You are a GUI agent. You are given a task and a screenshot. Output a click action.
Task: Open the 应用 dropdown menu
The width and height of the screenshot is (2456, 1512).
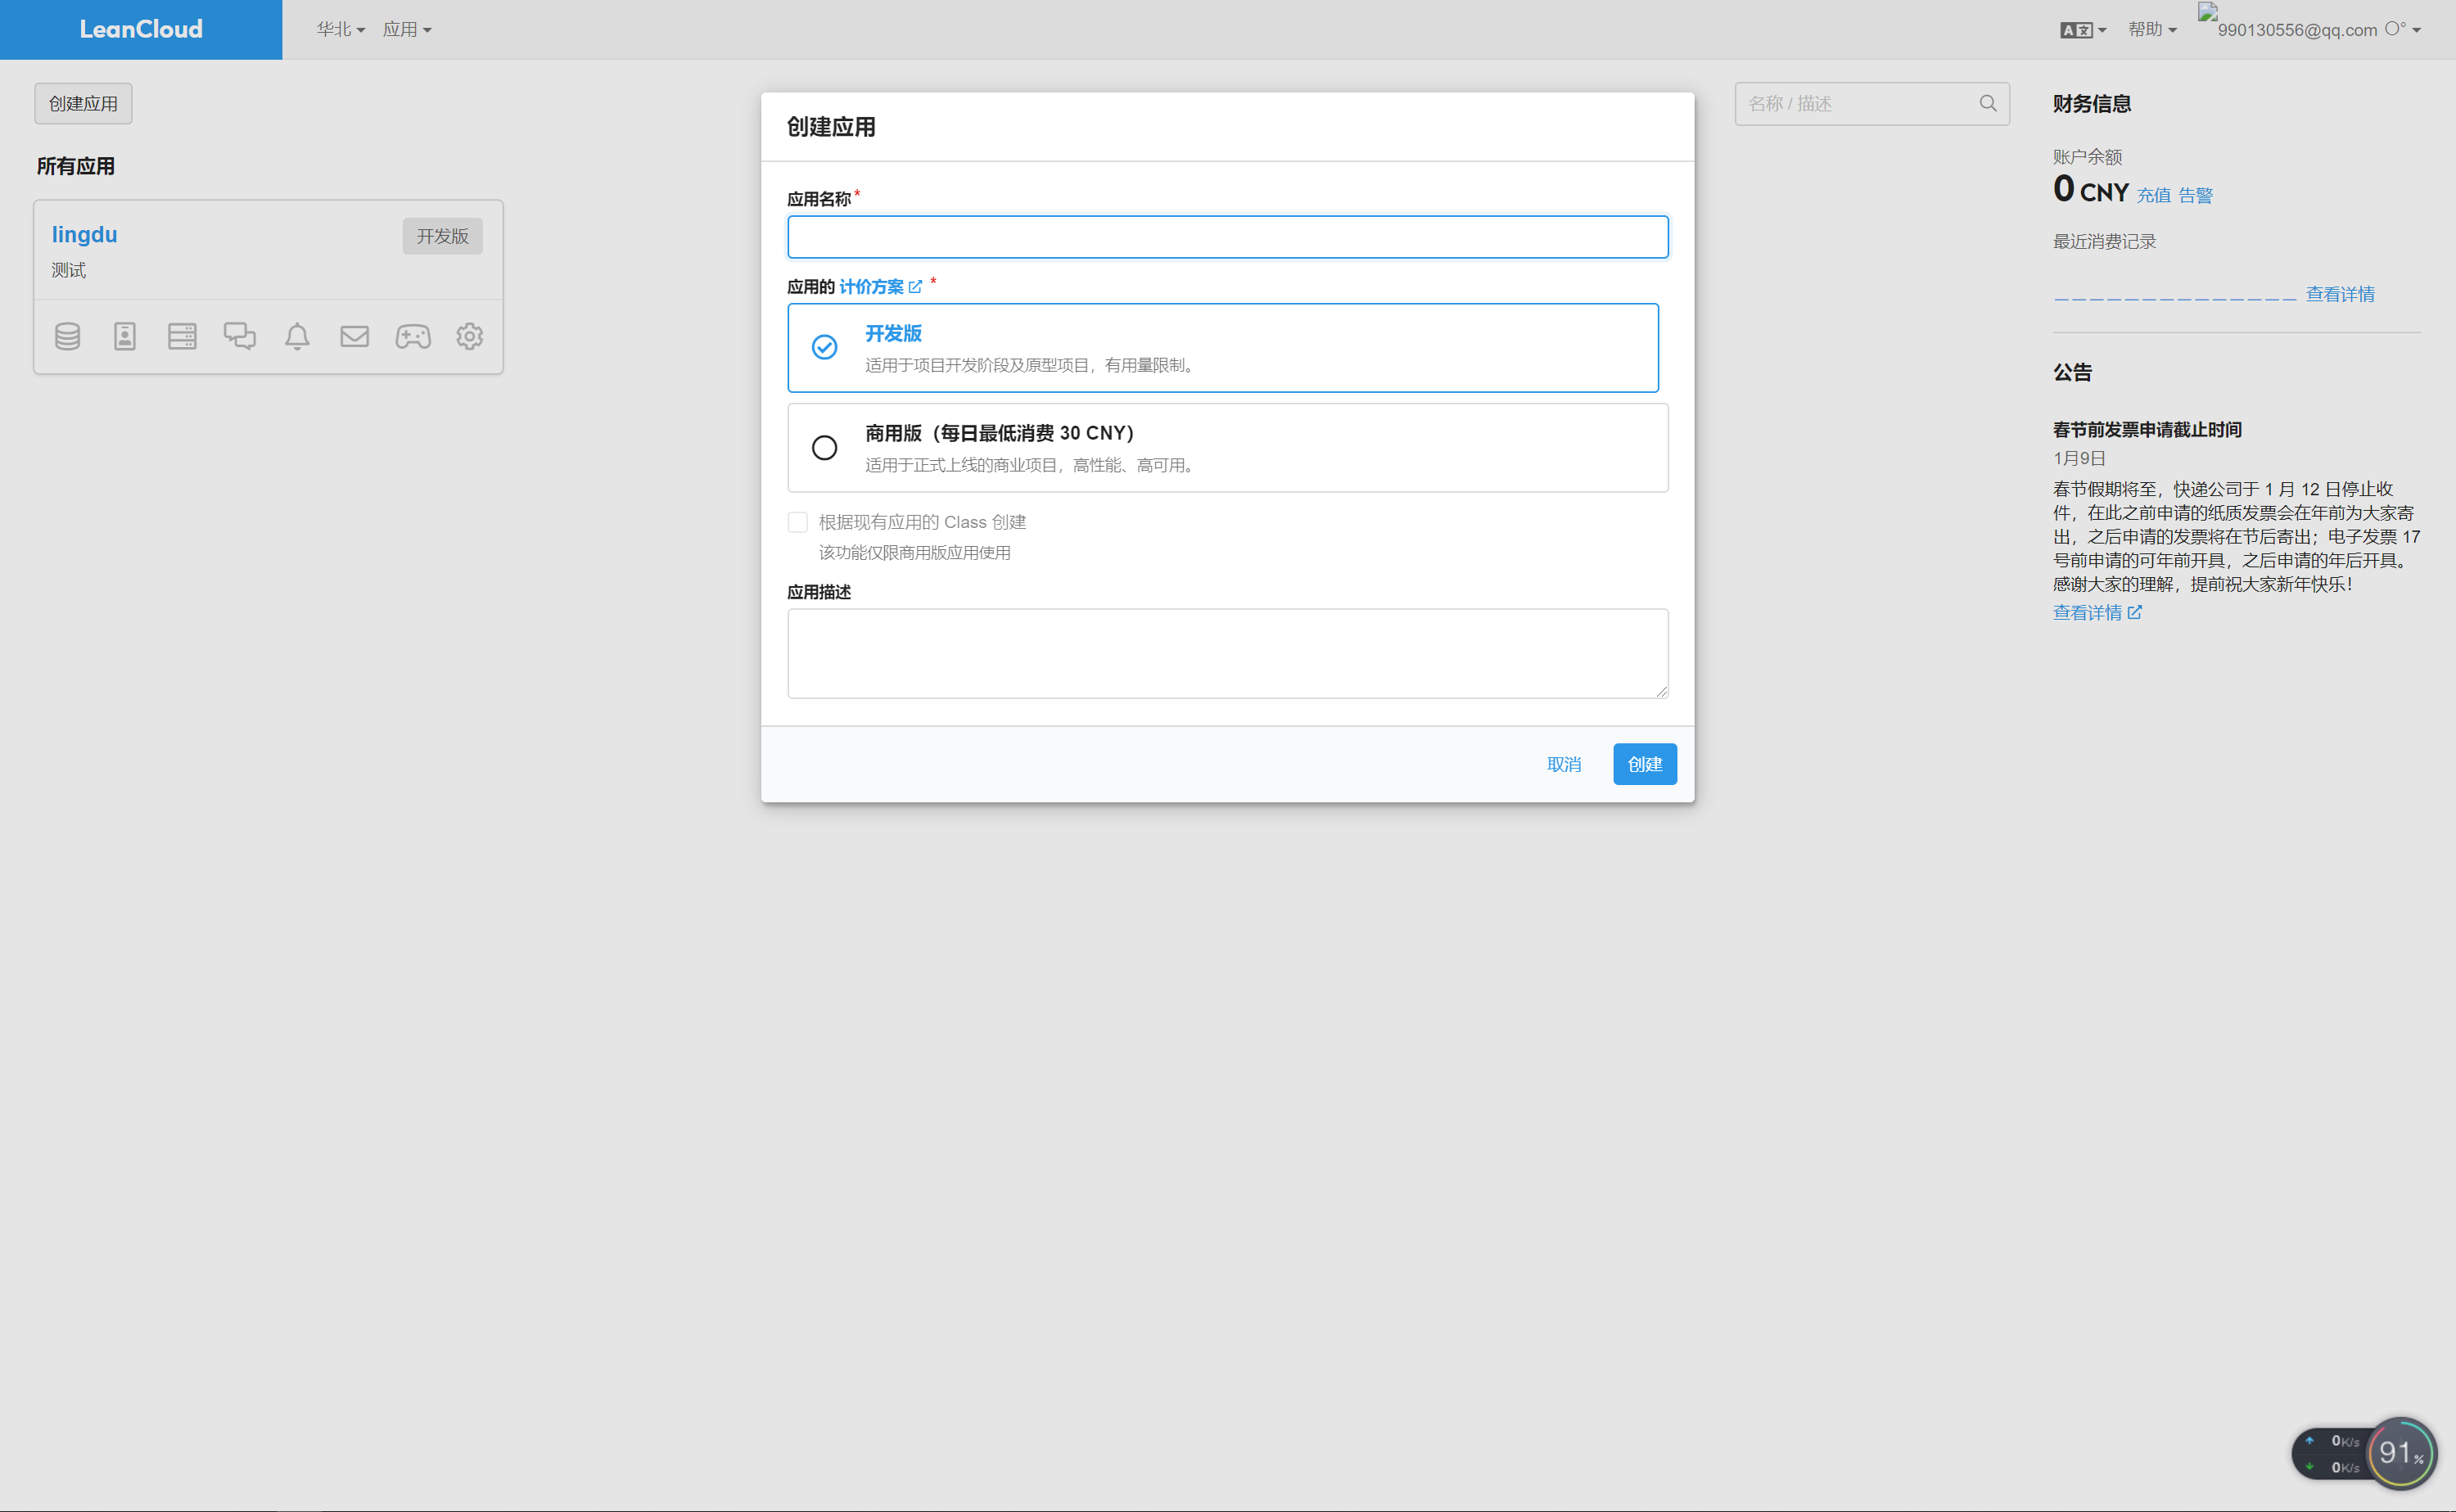pos(407,30)
